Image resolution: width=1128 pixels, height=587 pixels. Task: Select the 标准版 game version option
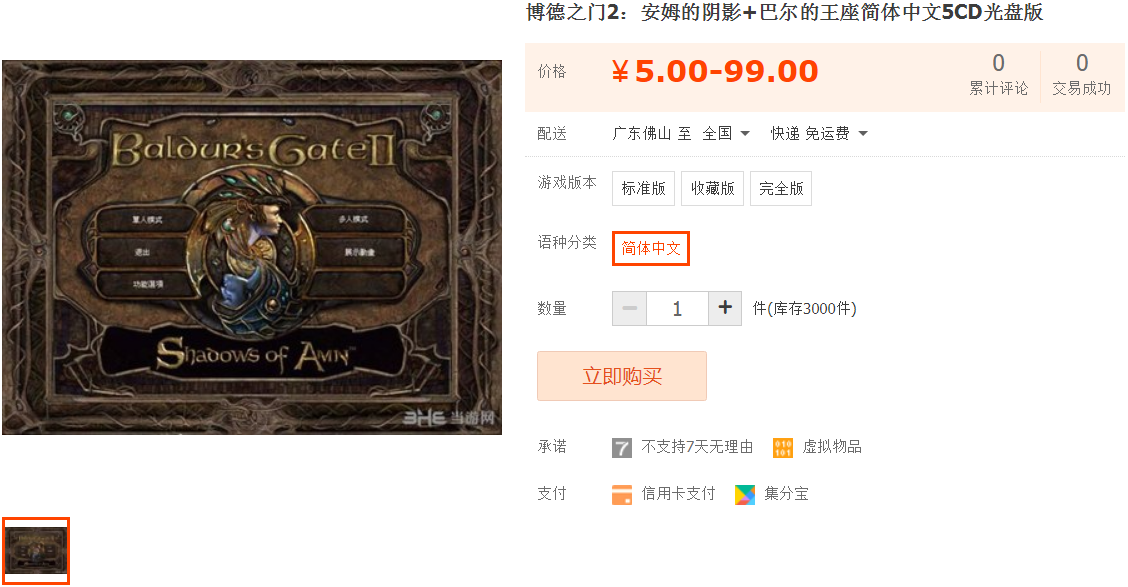pyautogui.click(x=643, y=188)
